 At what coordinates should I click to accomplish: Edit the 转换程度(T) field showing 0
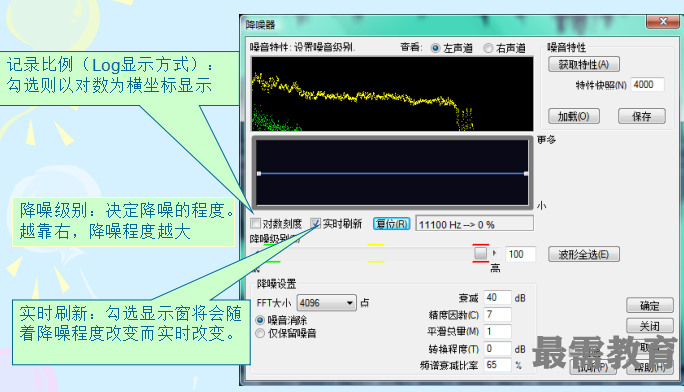click(x=497, y=348)
